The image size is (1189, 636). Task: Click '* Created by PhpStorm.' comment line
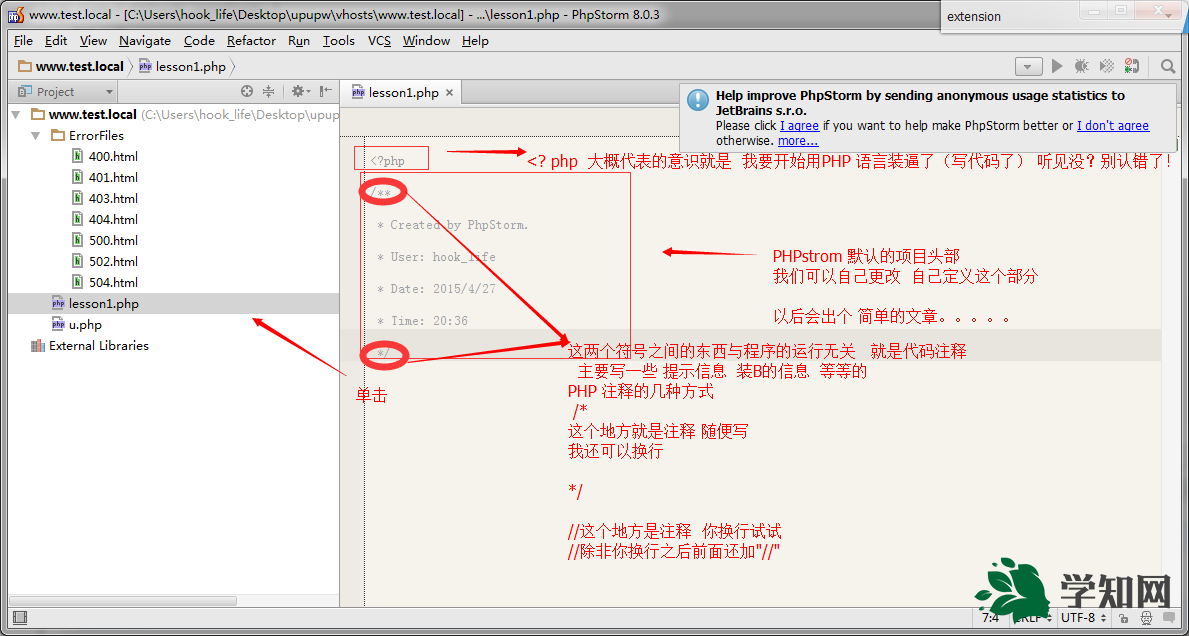click(452, 225)
